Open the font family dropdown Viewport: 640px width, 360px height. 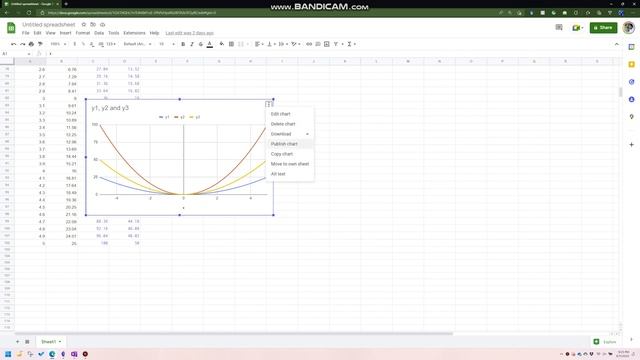[x=138, y=44]
